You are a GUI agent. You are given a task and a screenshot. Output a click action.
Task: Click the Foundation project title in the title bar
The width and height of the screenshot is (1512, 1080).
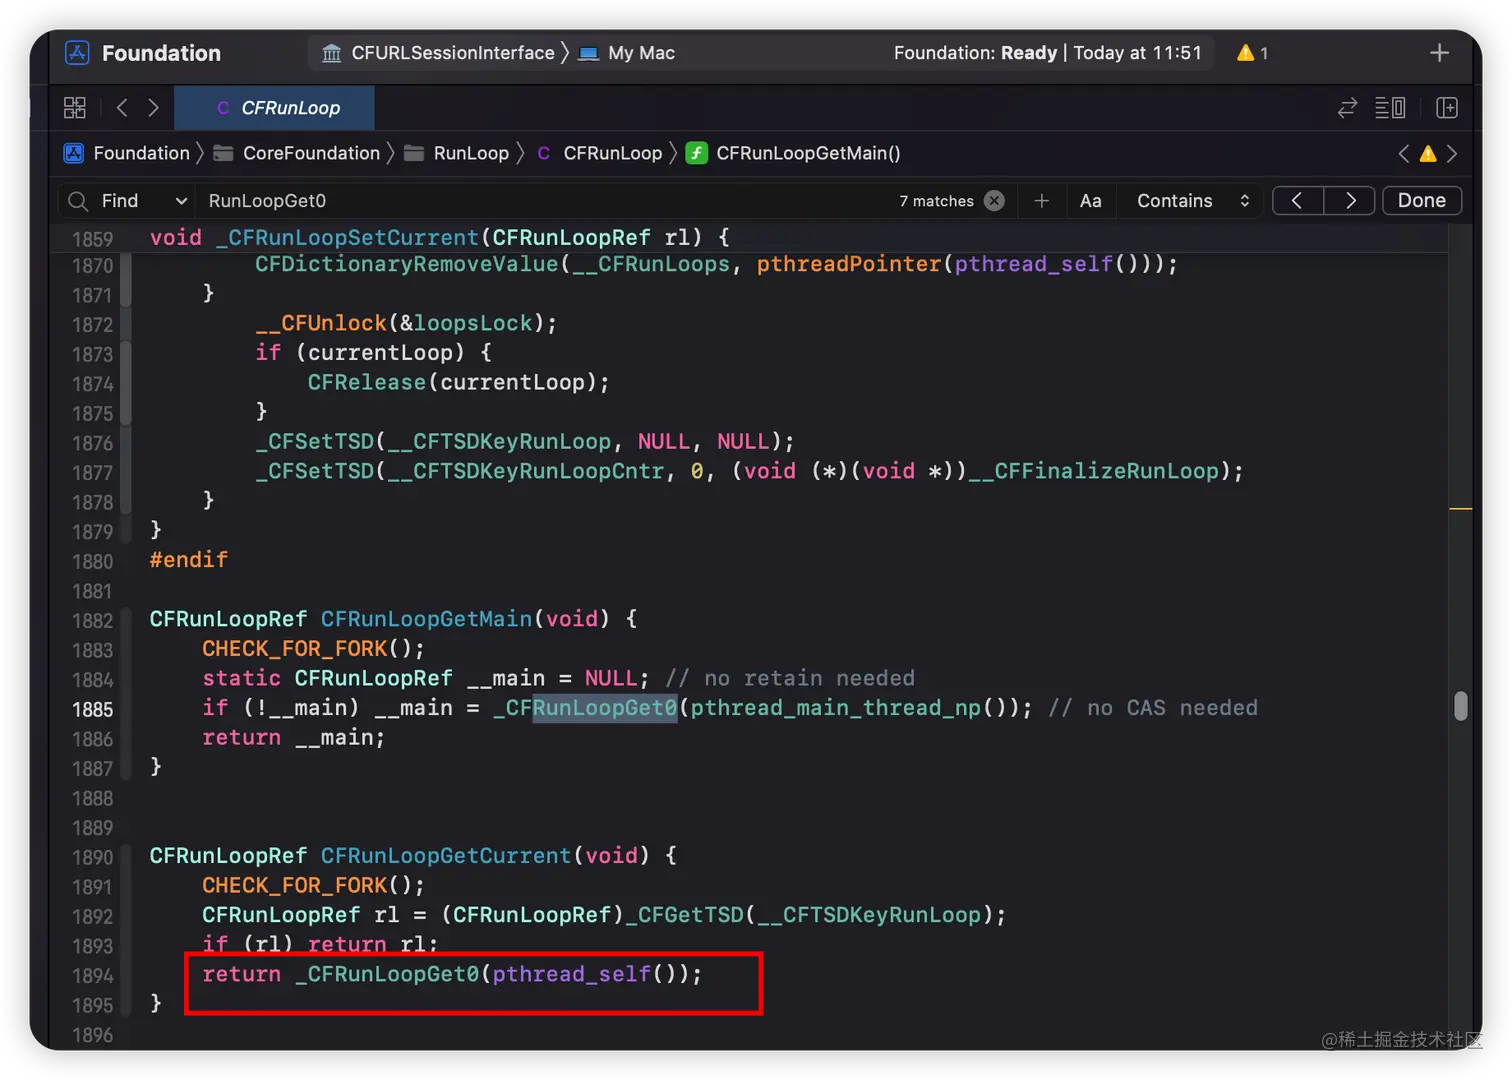click(161, 53)
